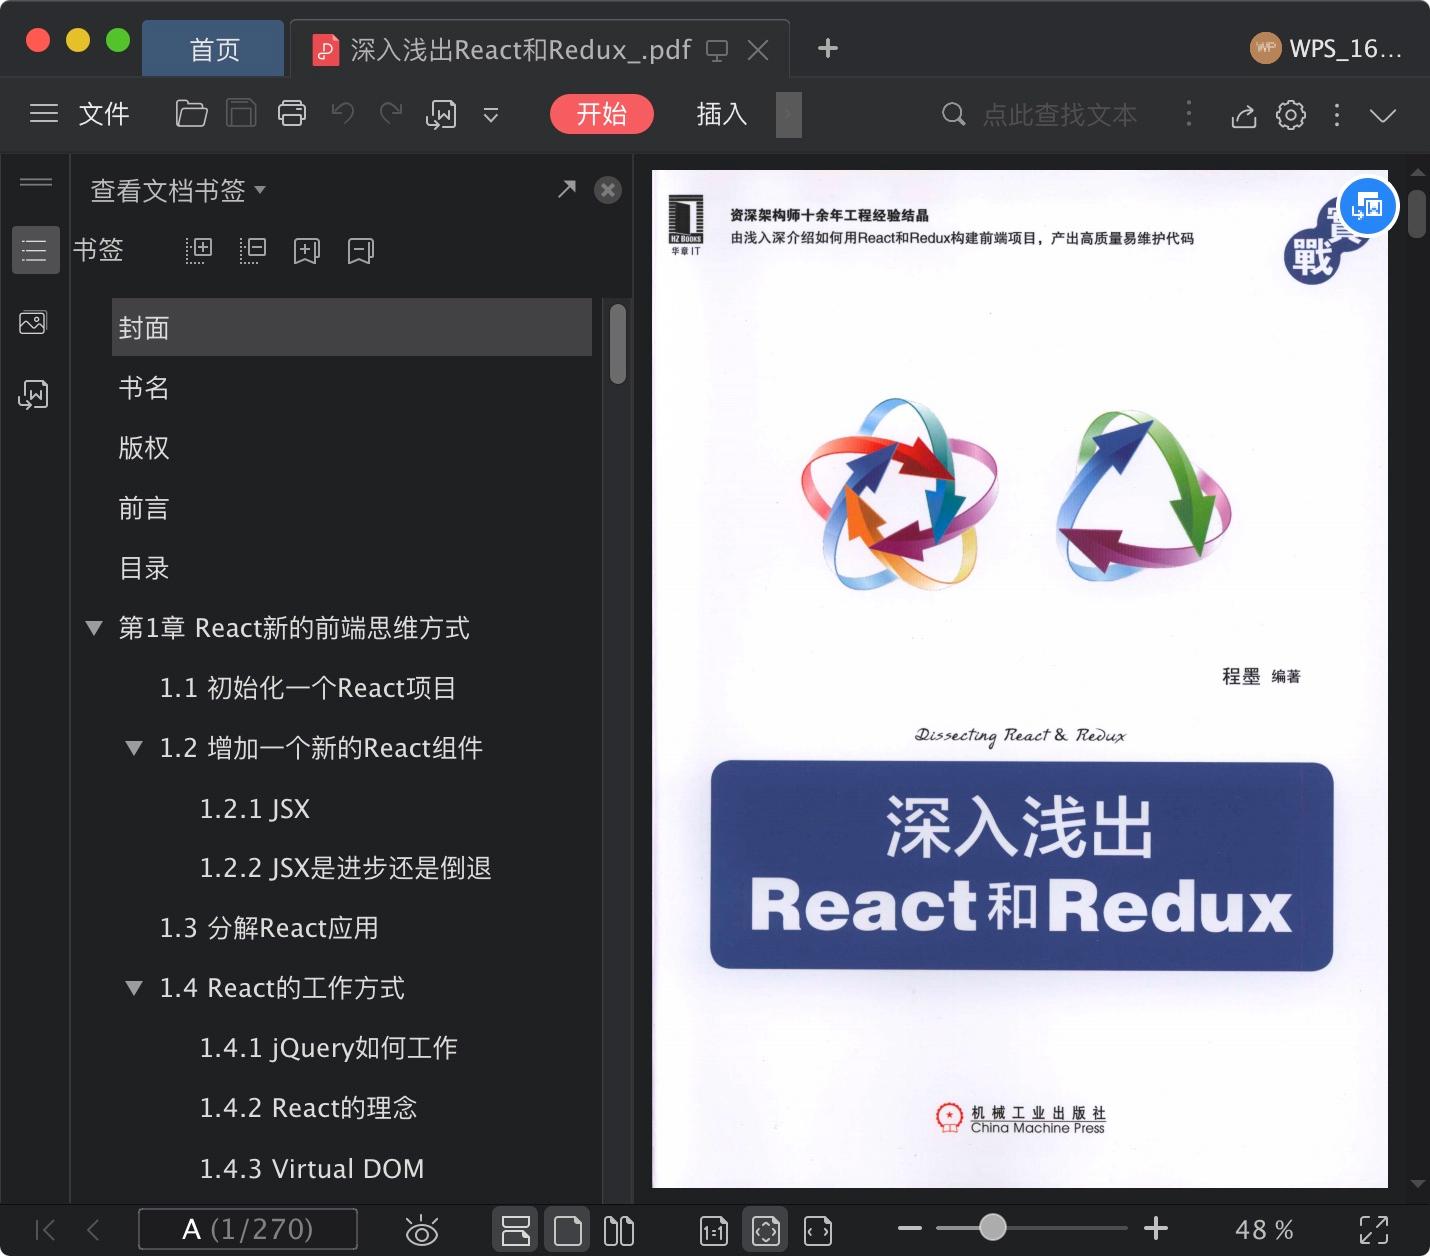The width and height of the screenshot is (1430, 1256).
Task: Go to first page button
Action: click(x=45, y=1229)
